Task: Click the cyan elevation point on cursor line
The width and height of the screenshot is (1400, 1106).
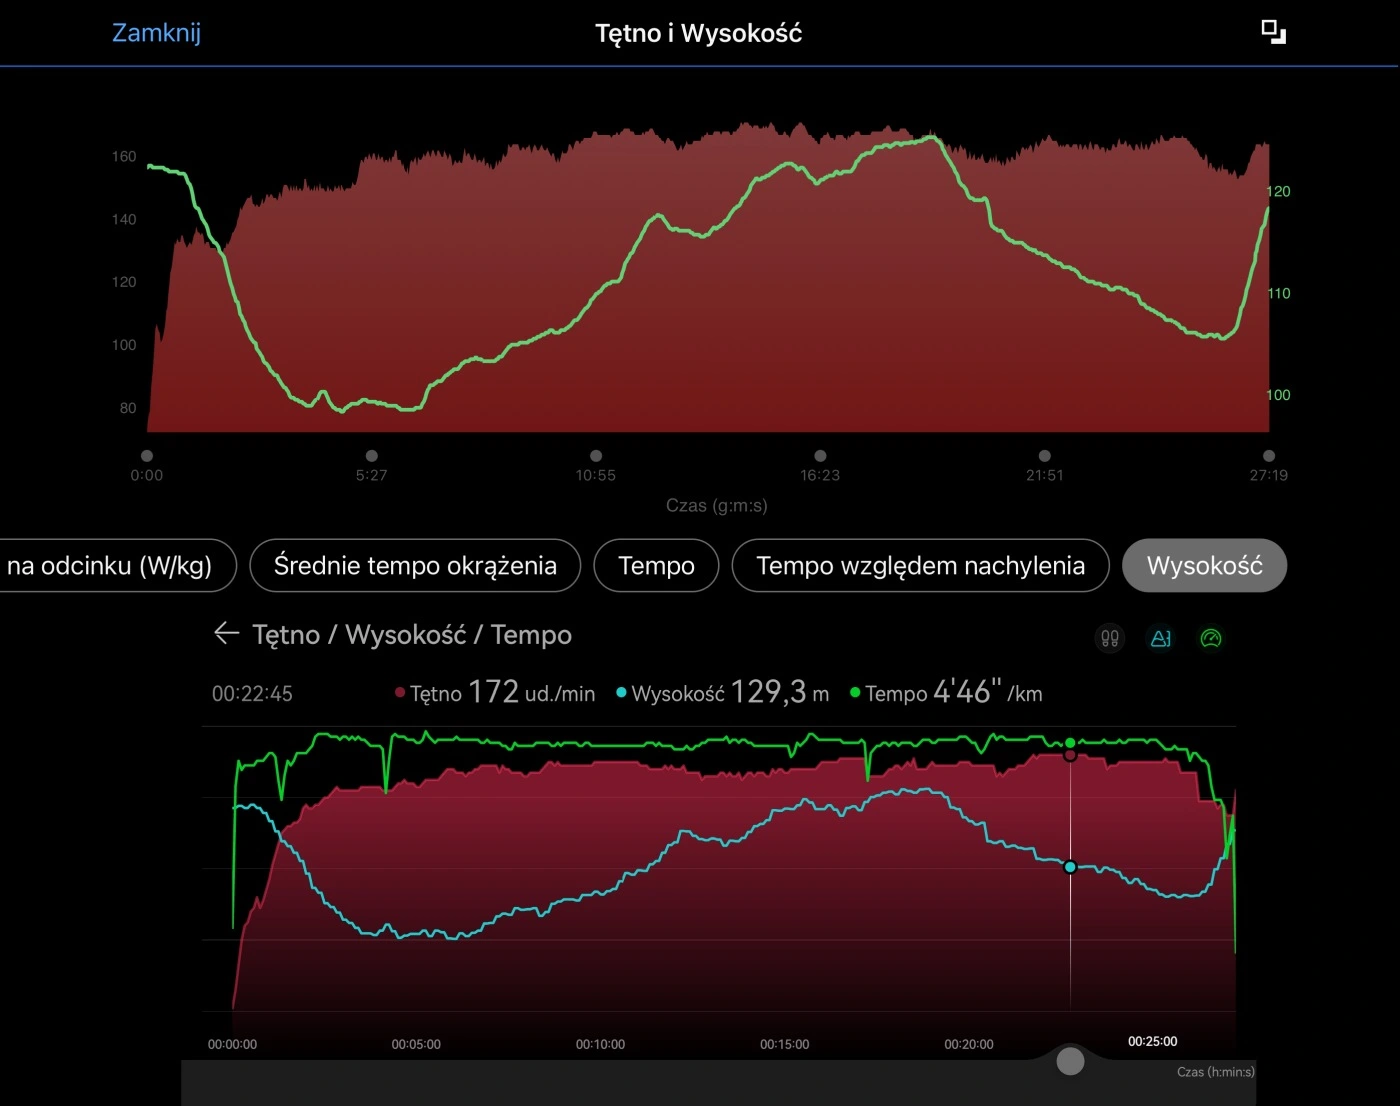Action: pyautogui.click(x=1070, y=867)
